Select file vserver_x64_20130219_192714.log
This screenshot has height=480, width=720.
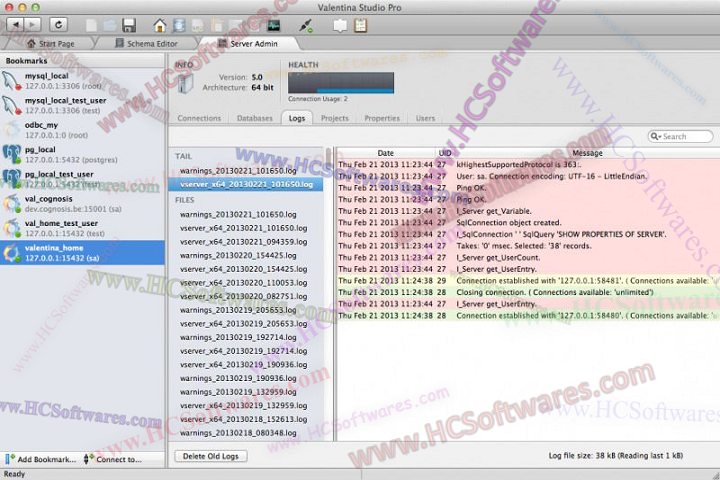(x=246, y=351)
